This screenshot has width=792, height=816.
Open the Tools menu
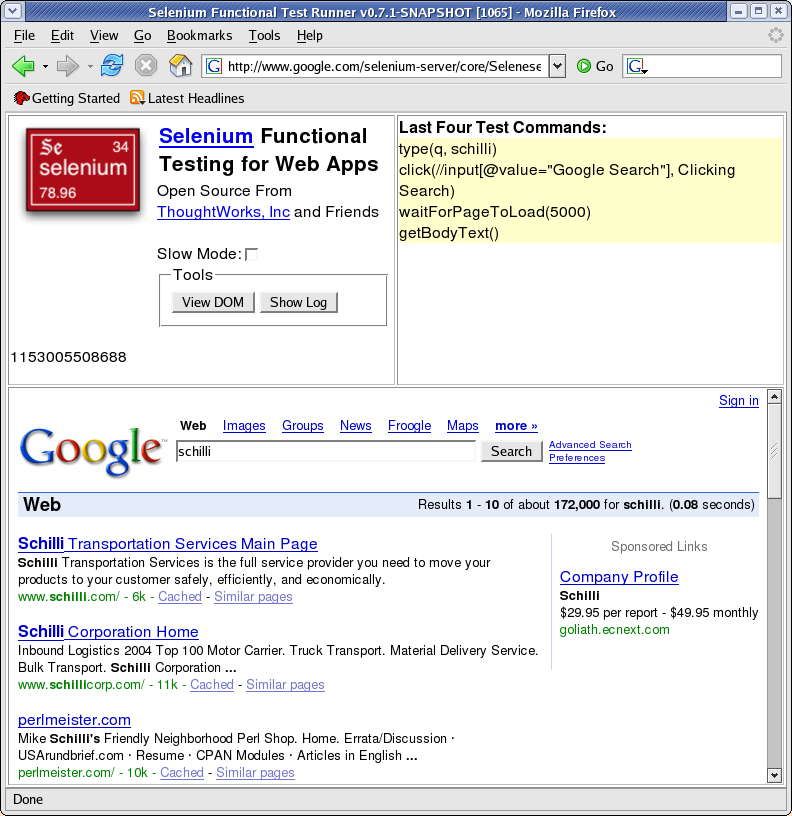point(264,35)
